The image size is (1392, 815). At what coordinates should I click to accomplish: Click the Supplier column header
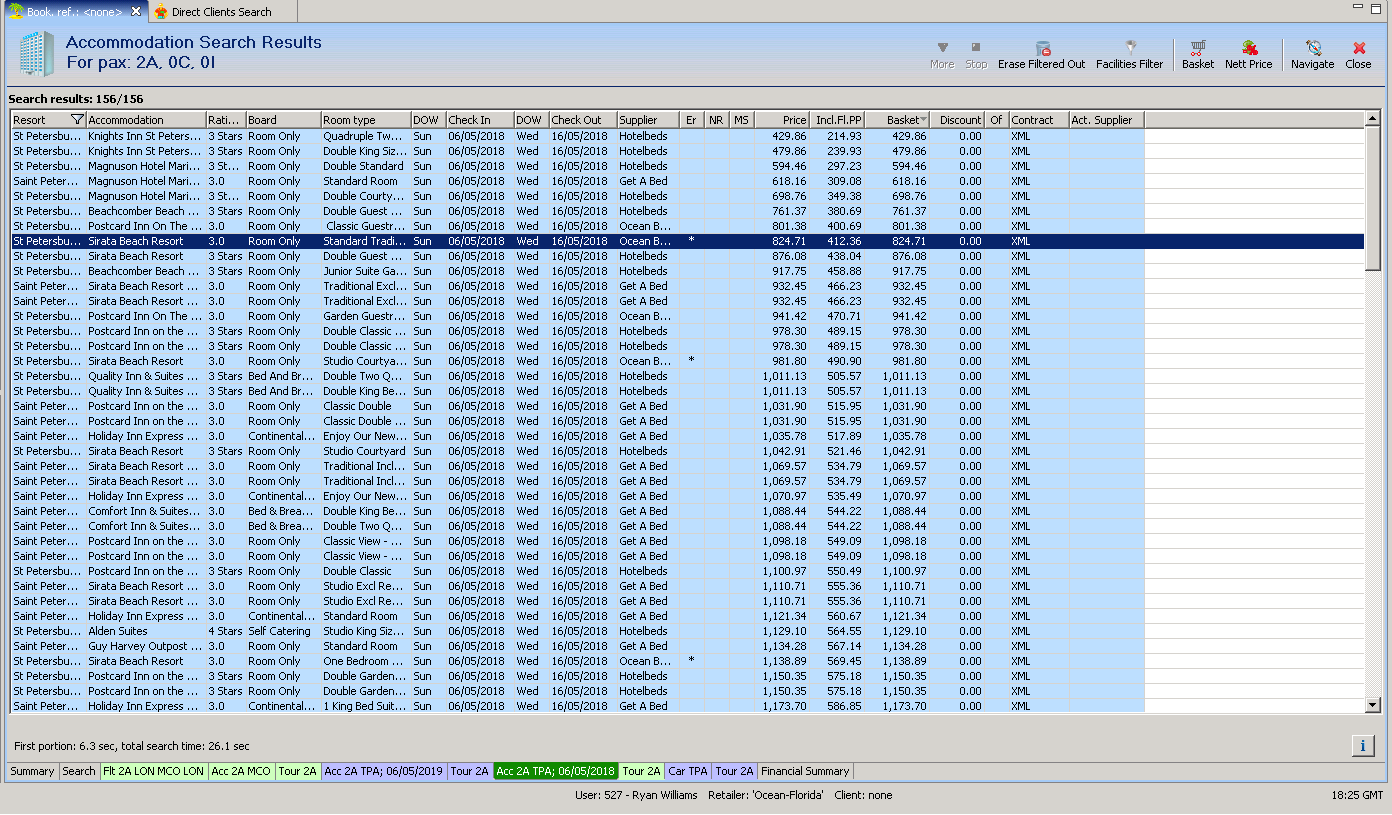click(x=647, y=120)
